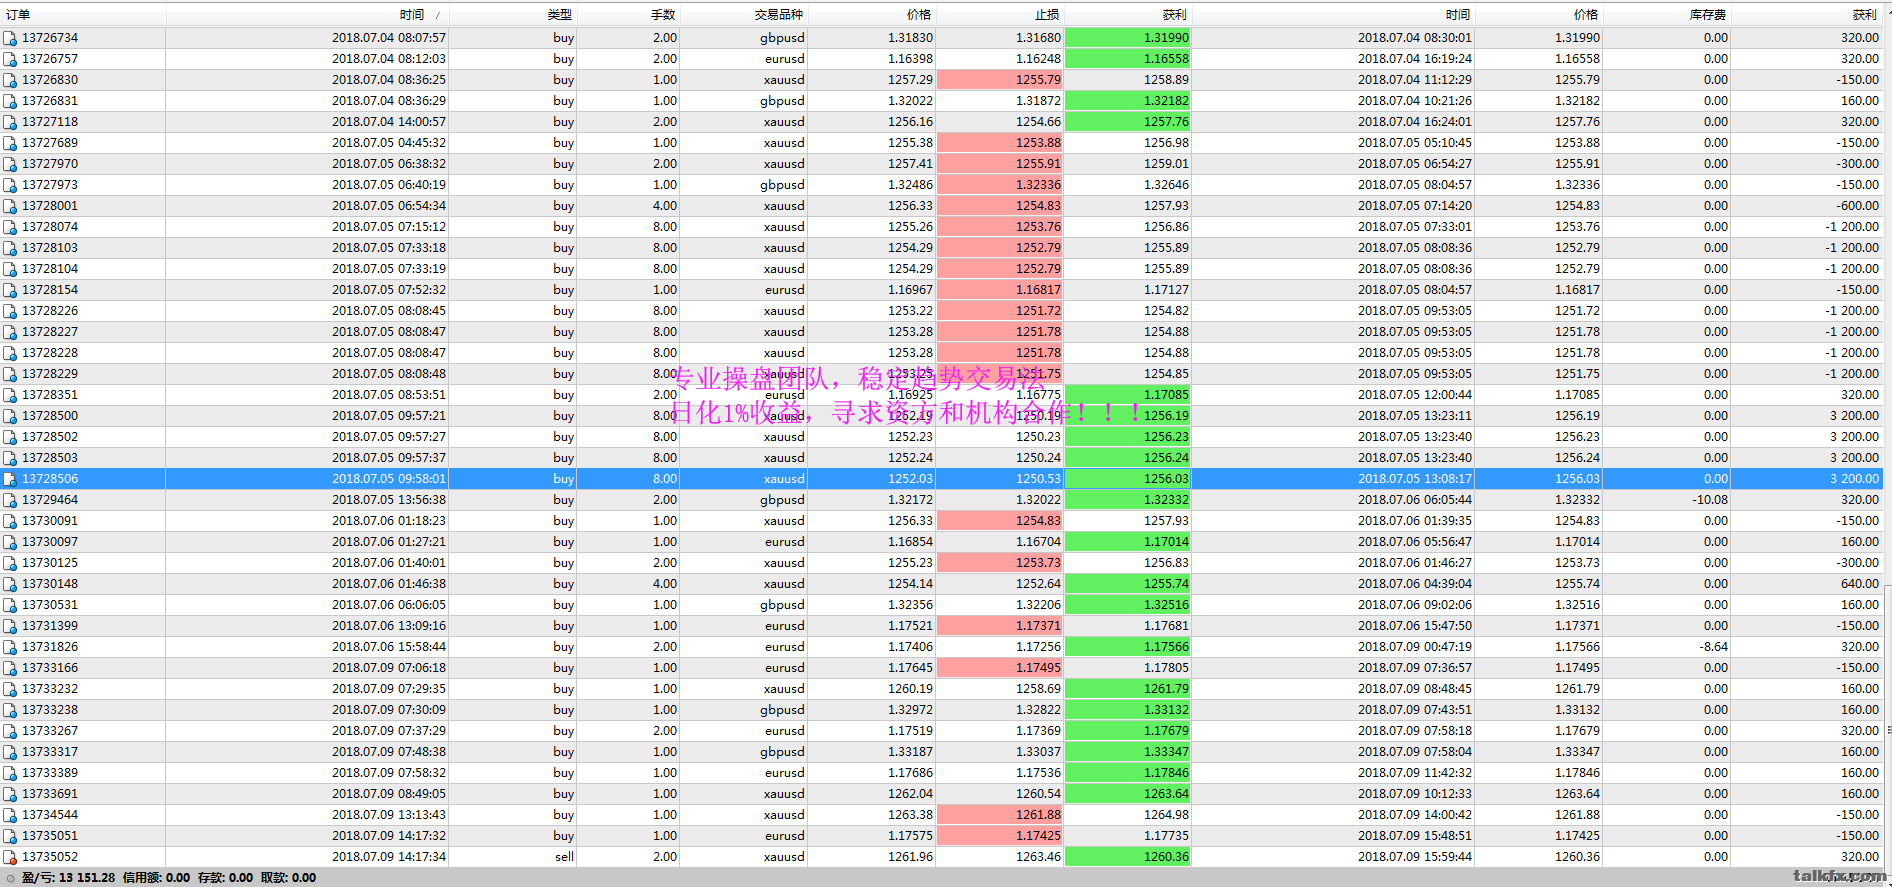Click close time 2018.07.06 04:39:04
This screenshot has height=887, width=1892.
1415,584
